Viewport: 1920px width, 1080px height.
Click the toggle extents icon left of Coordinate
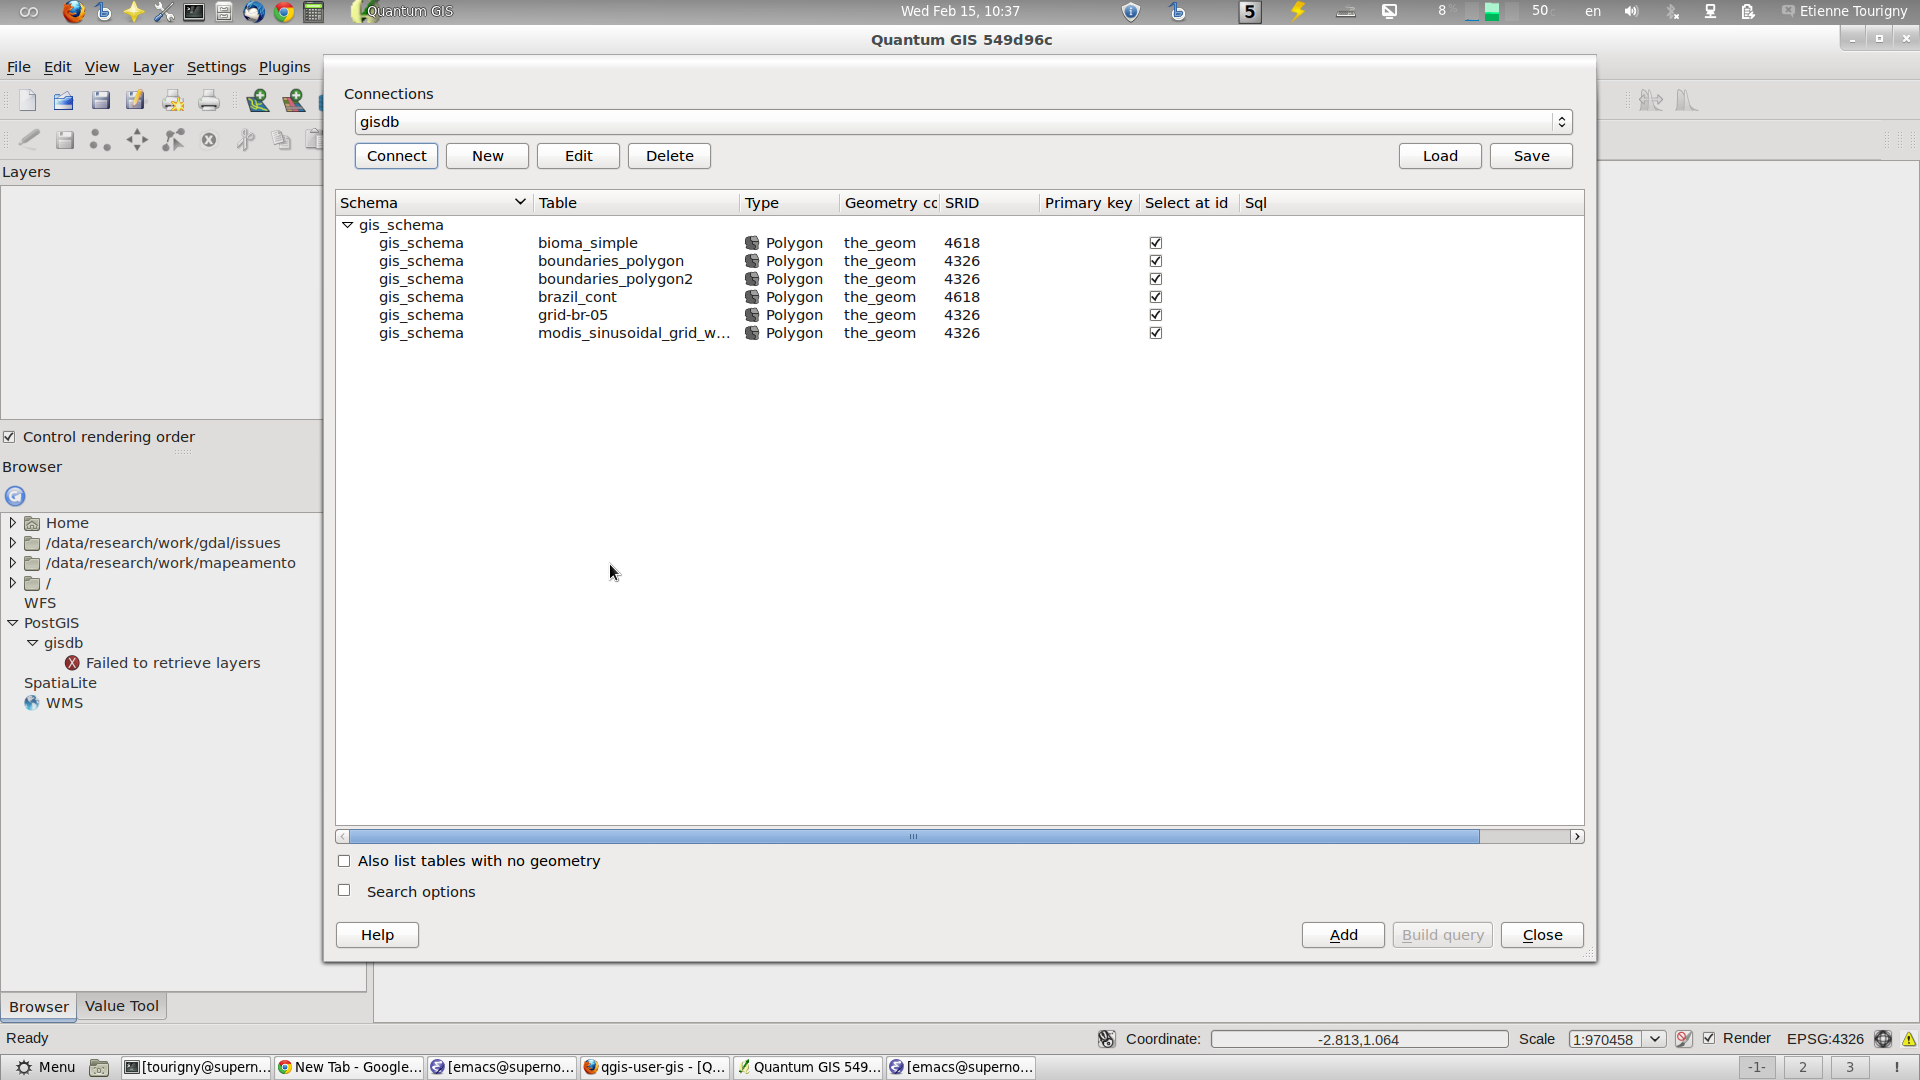click(1106, 1039)
